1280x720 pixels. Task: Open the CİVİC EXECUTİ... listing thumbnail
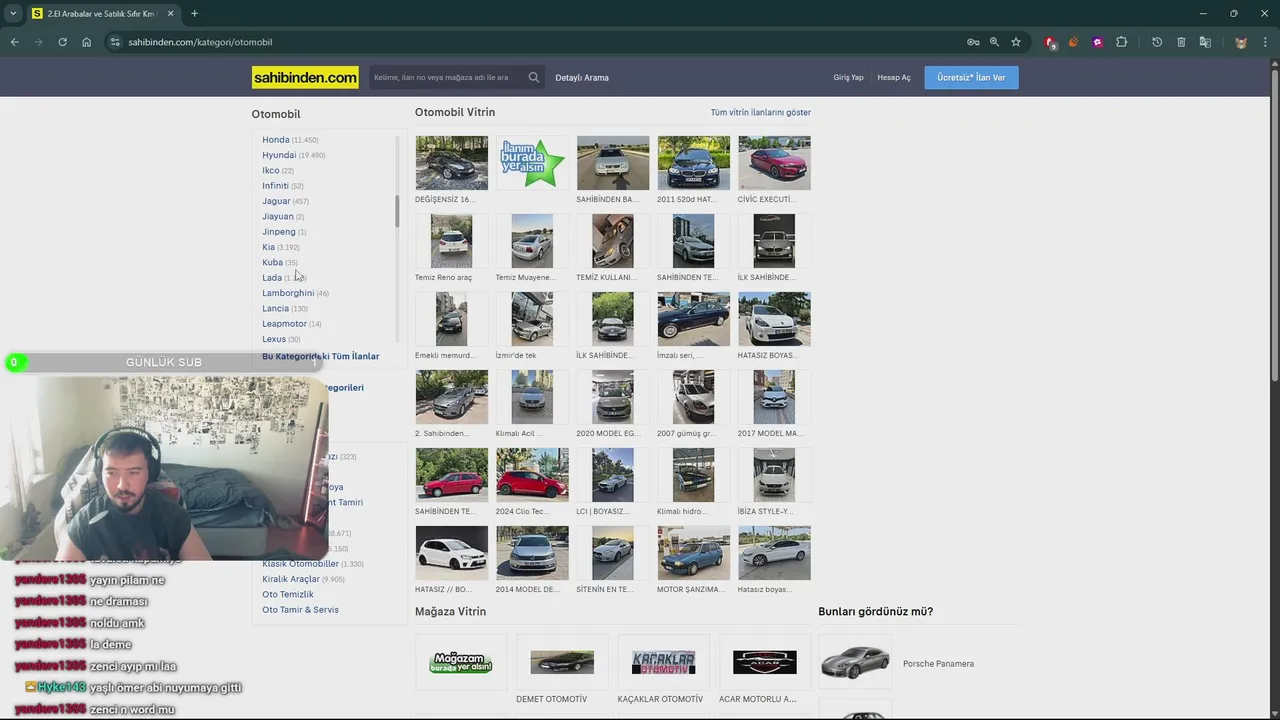pos(774,163)
